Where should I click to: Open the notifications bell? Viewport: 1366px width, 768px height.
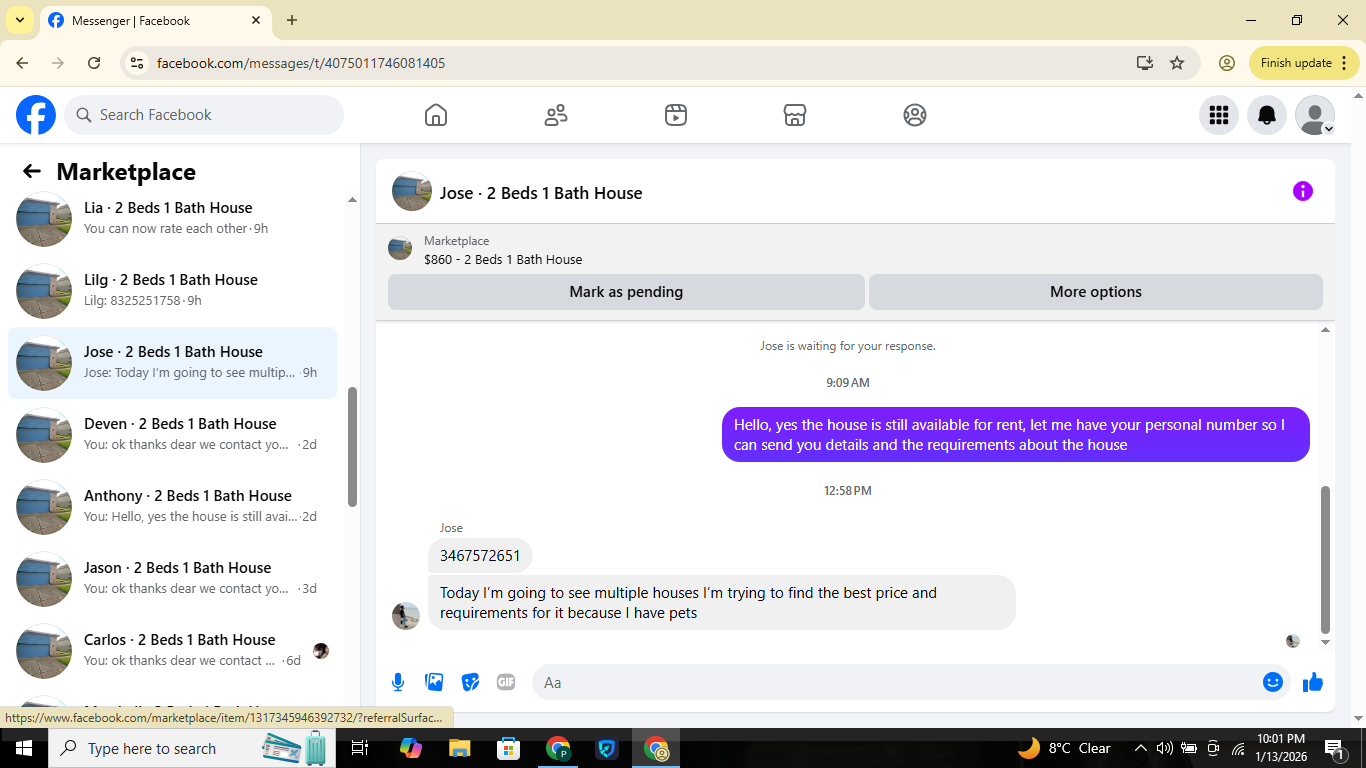tap(1267, 115)
